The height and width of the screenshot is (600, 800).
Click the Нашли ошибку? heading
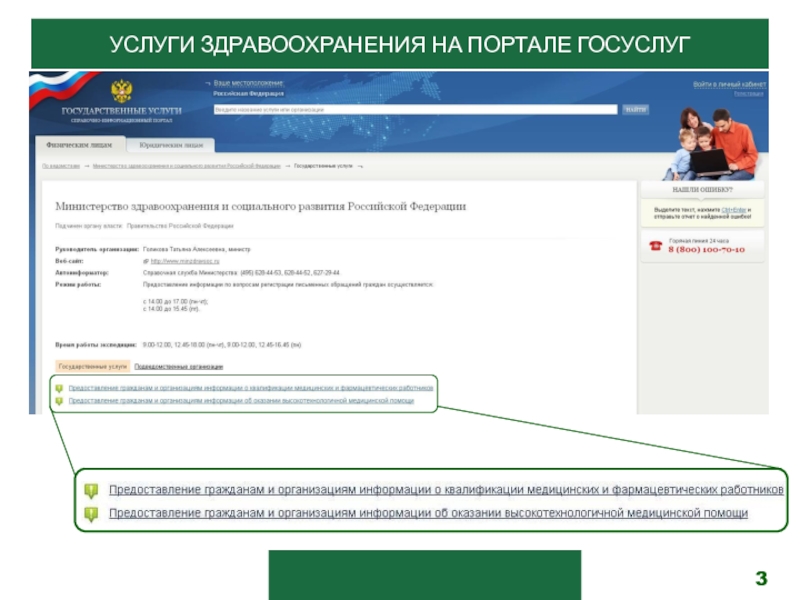[x=703, y=190]
